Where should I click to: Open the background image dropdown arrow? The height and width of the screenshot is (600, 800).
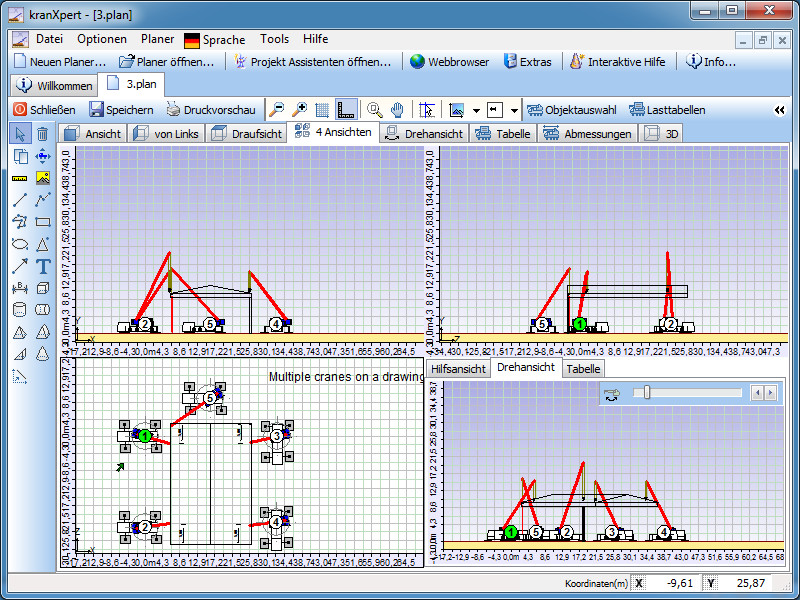point(476,110)
